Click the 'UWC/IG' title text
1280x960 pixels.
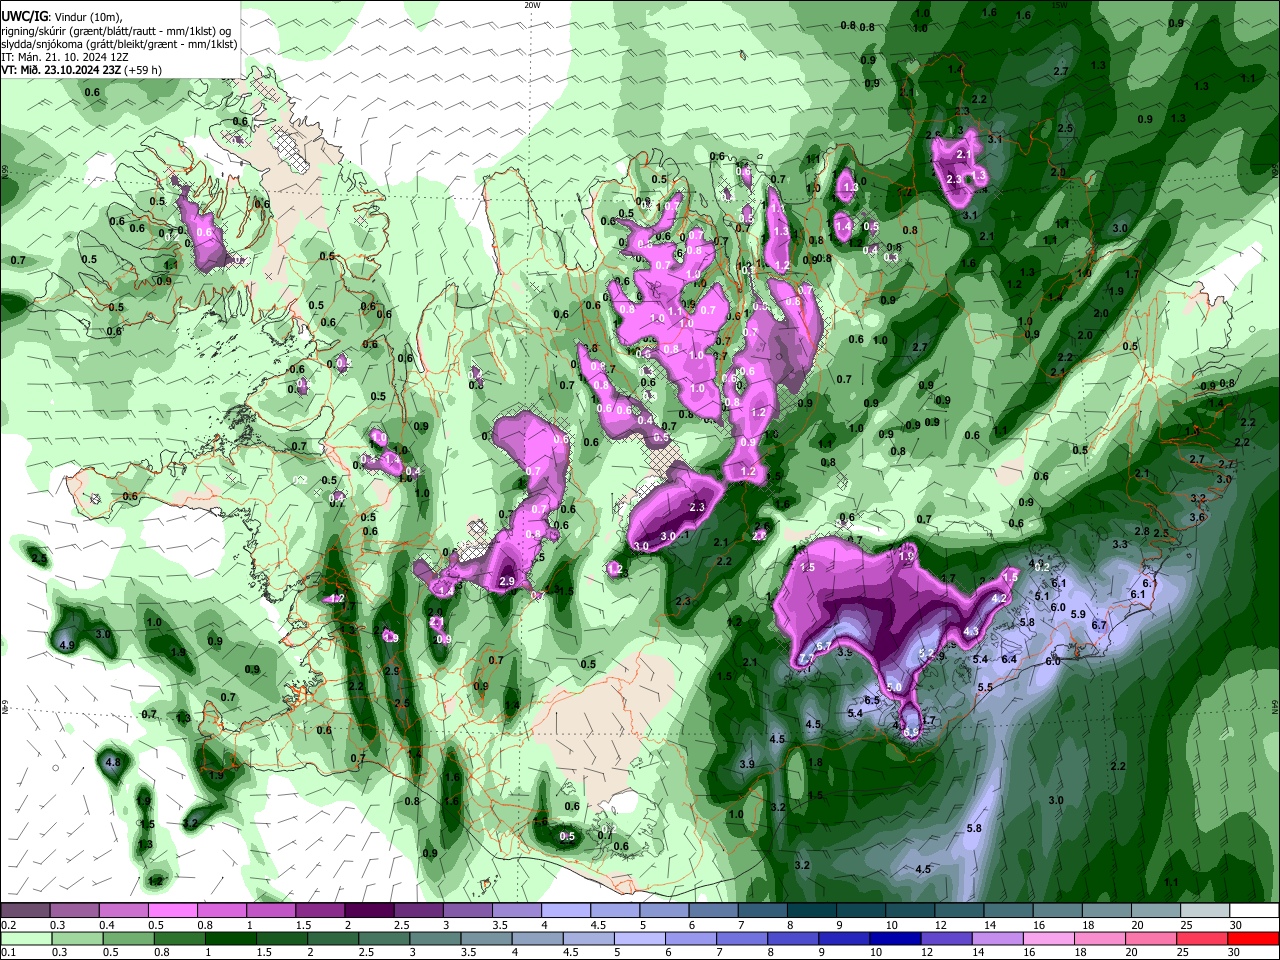point(24,16)
